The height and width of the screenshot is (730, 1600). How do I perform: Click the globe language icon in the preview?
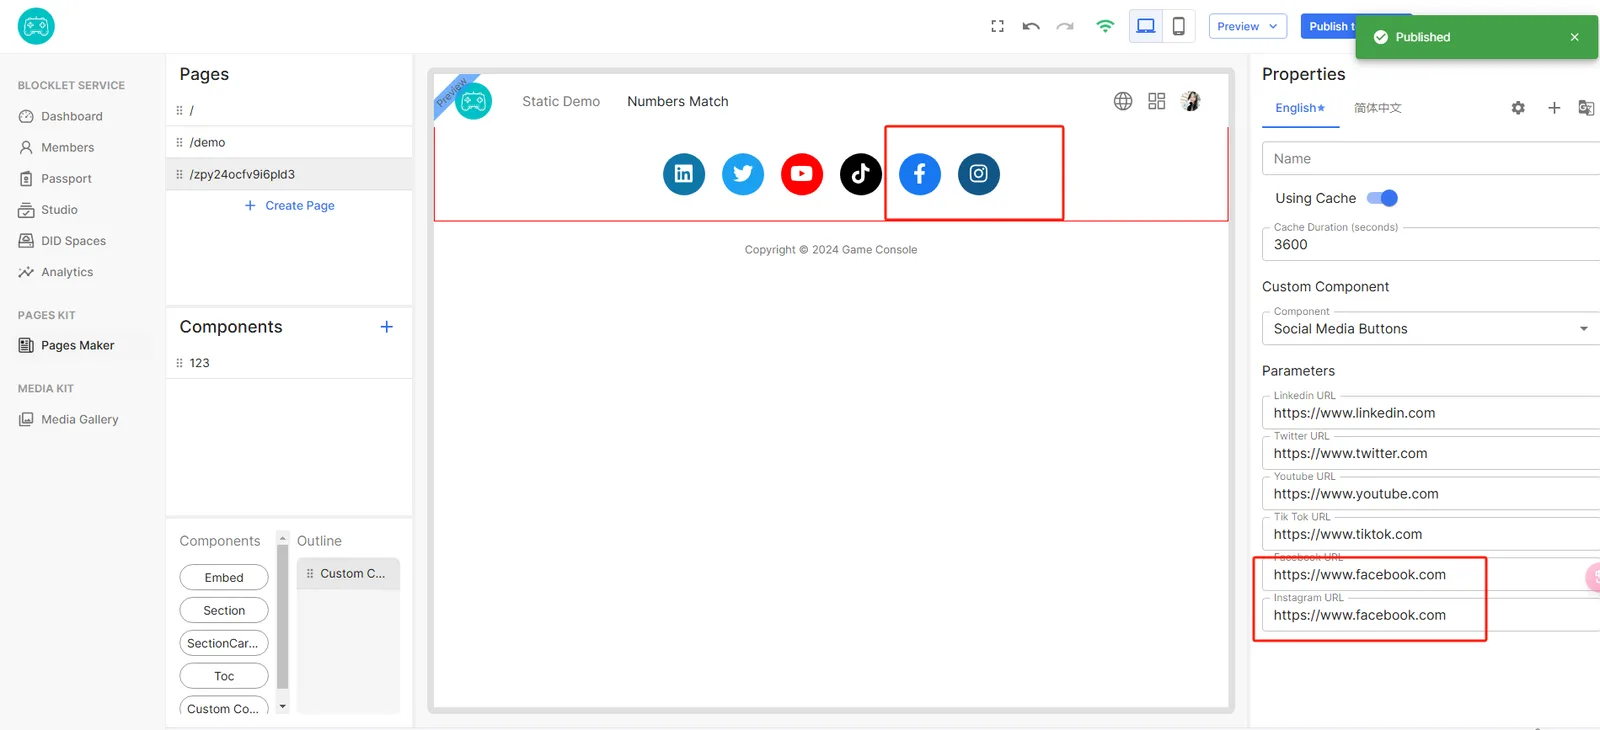pos(1123,101)
